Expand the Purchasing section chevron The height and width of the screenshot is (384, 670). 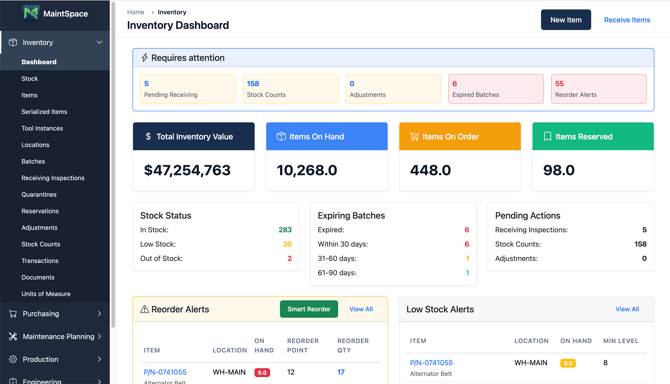coord(99,314)
